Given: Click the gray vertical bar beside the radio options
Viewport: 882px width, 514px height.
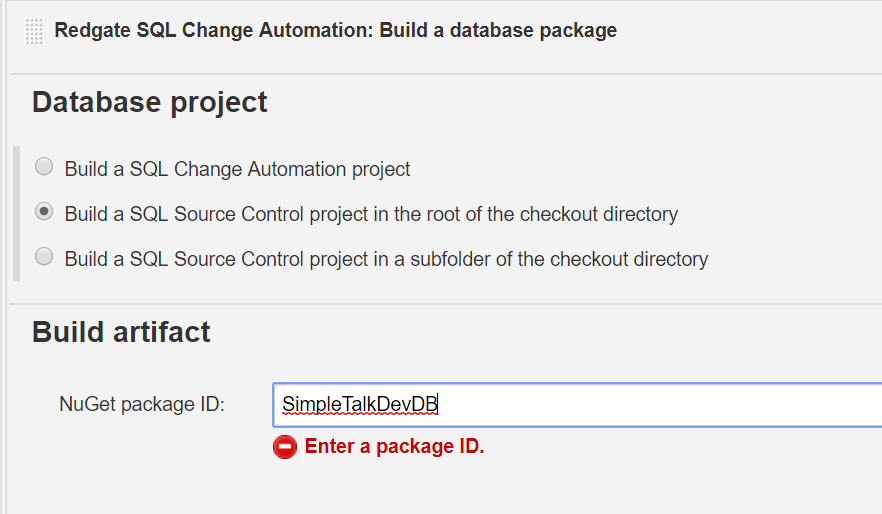Looking at the screenshot, I should coord(16,213).
